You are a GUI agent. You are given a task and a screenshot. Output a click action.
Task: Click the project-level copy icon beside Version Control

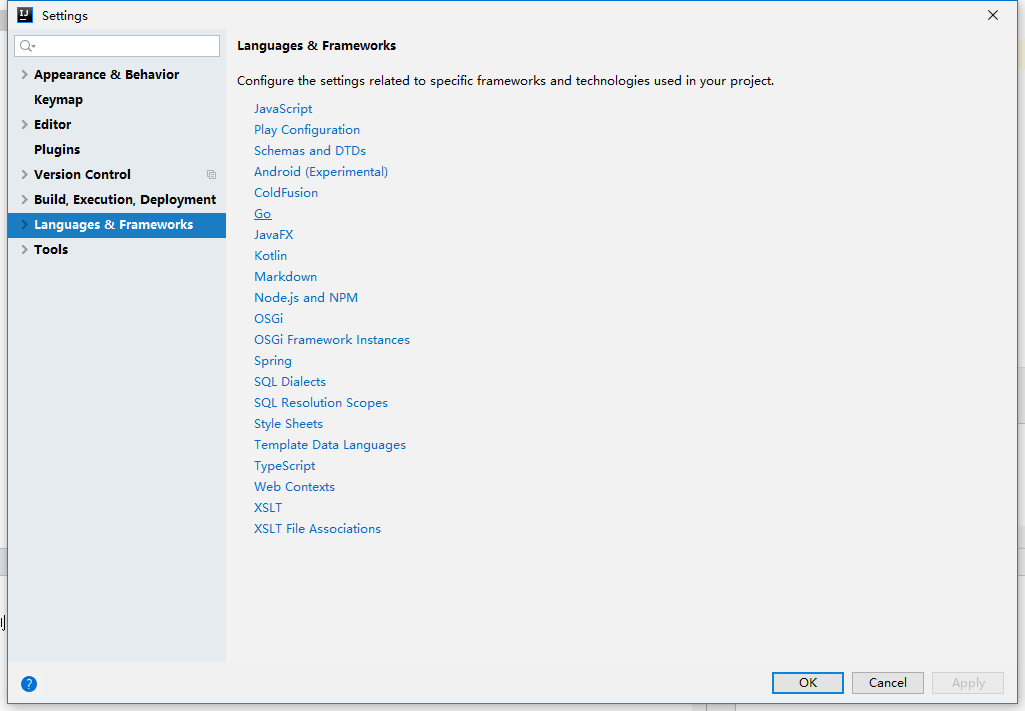click(211, 174)
